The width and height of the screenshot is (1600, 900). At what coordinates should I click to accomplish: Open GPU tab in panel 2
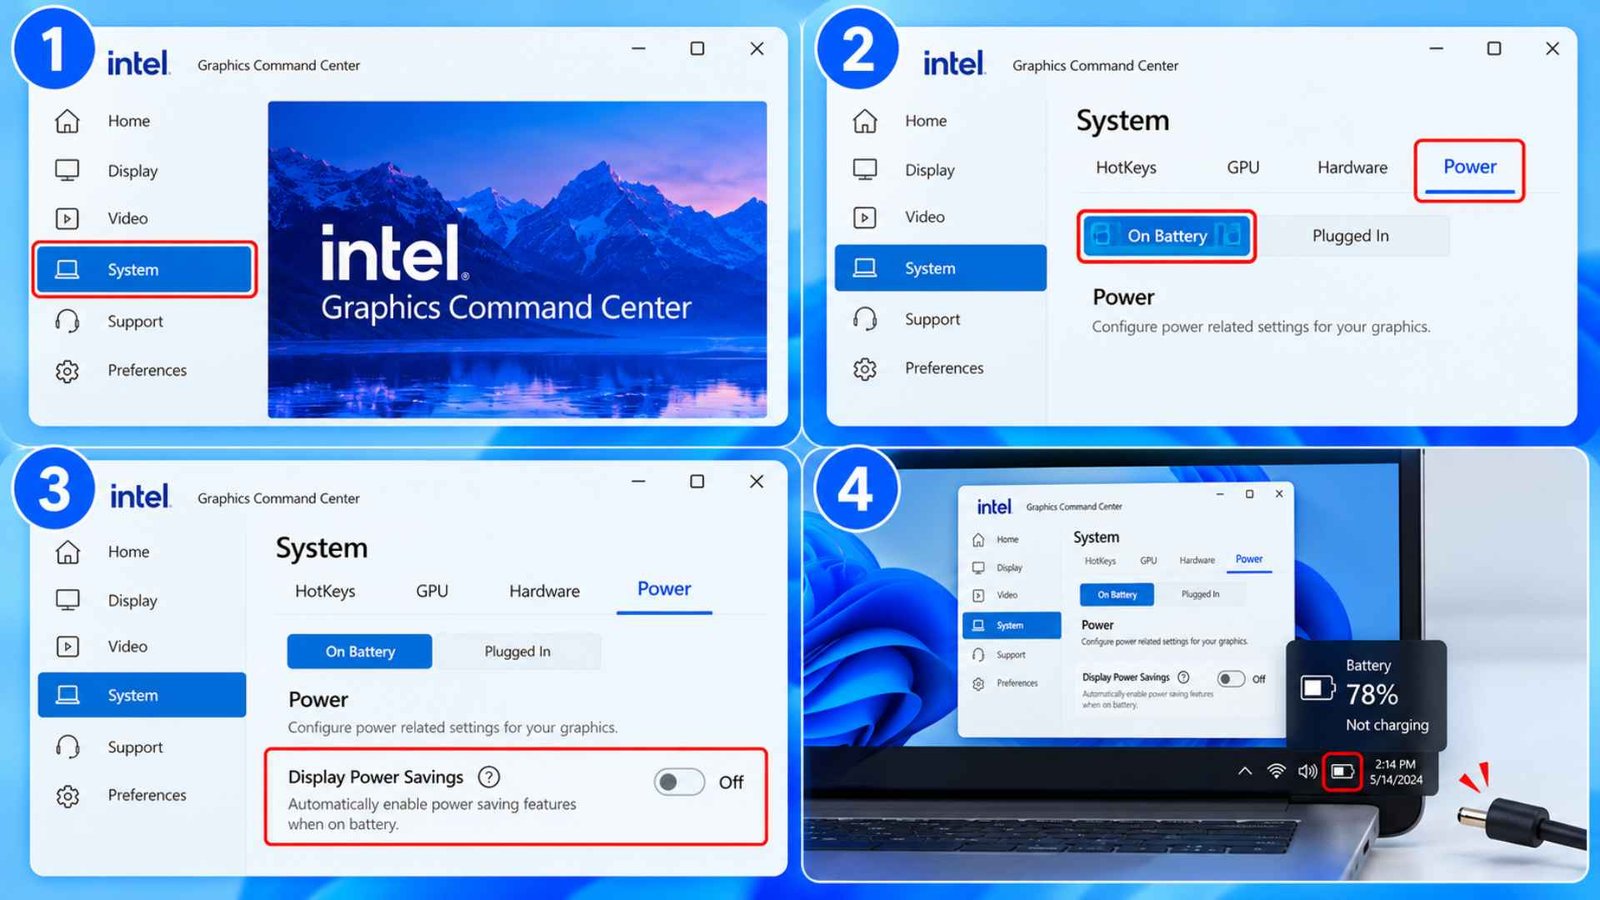(x=1243, y=168)
